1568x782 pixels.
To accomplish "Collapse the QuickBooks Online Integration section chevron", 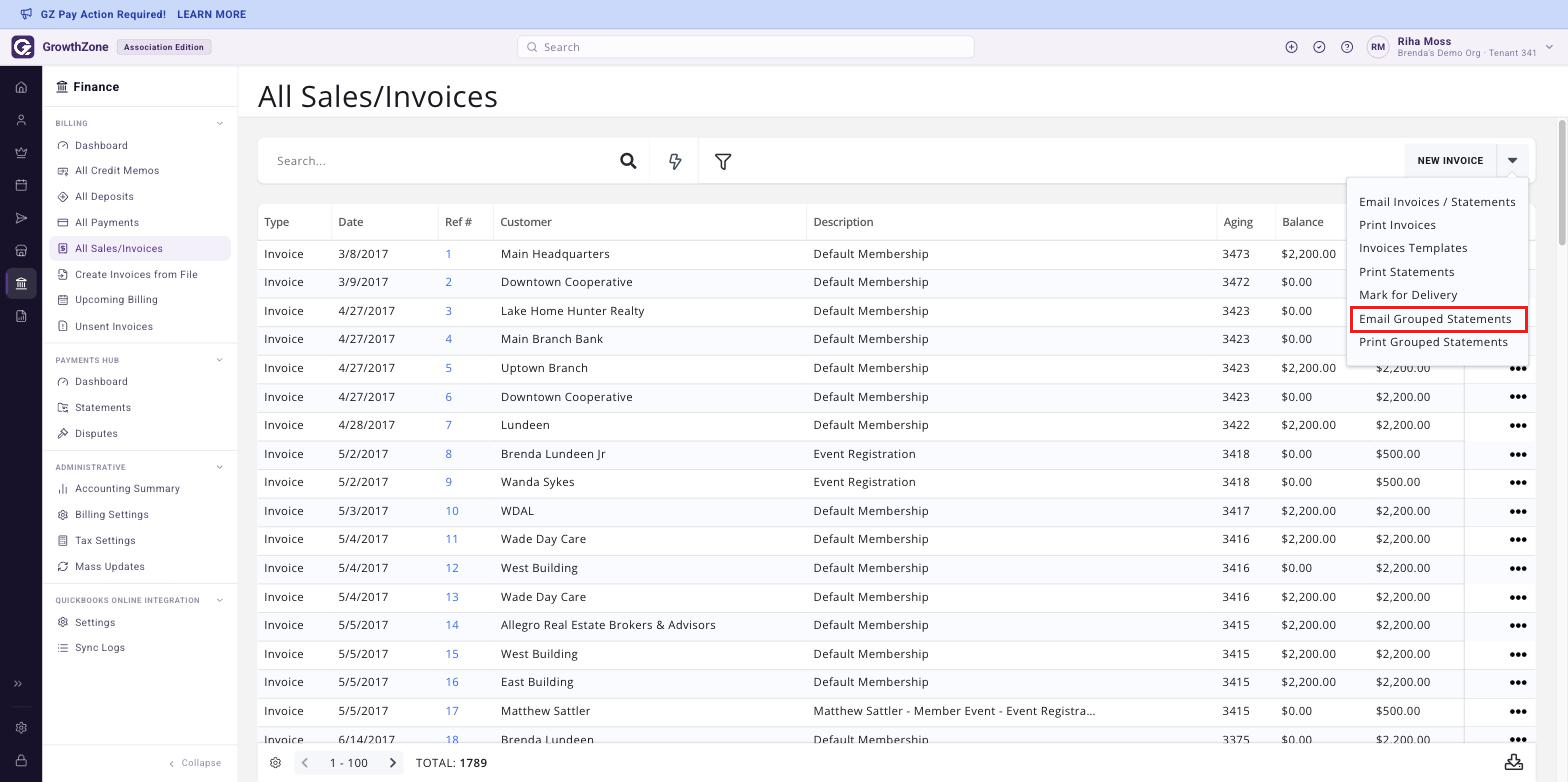I will [x=220, y=600].
